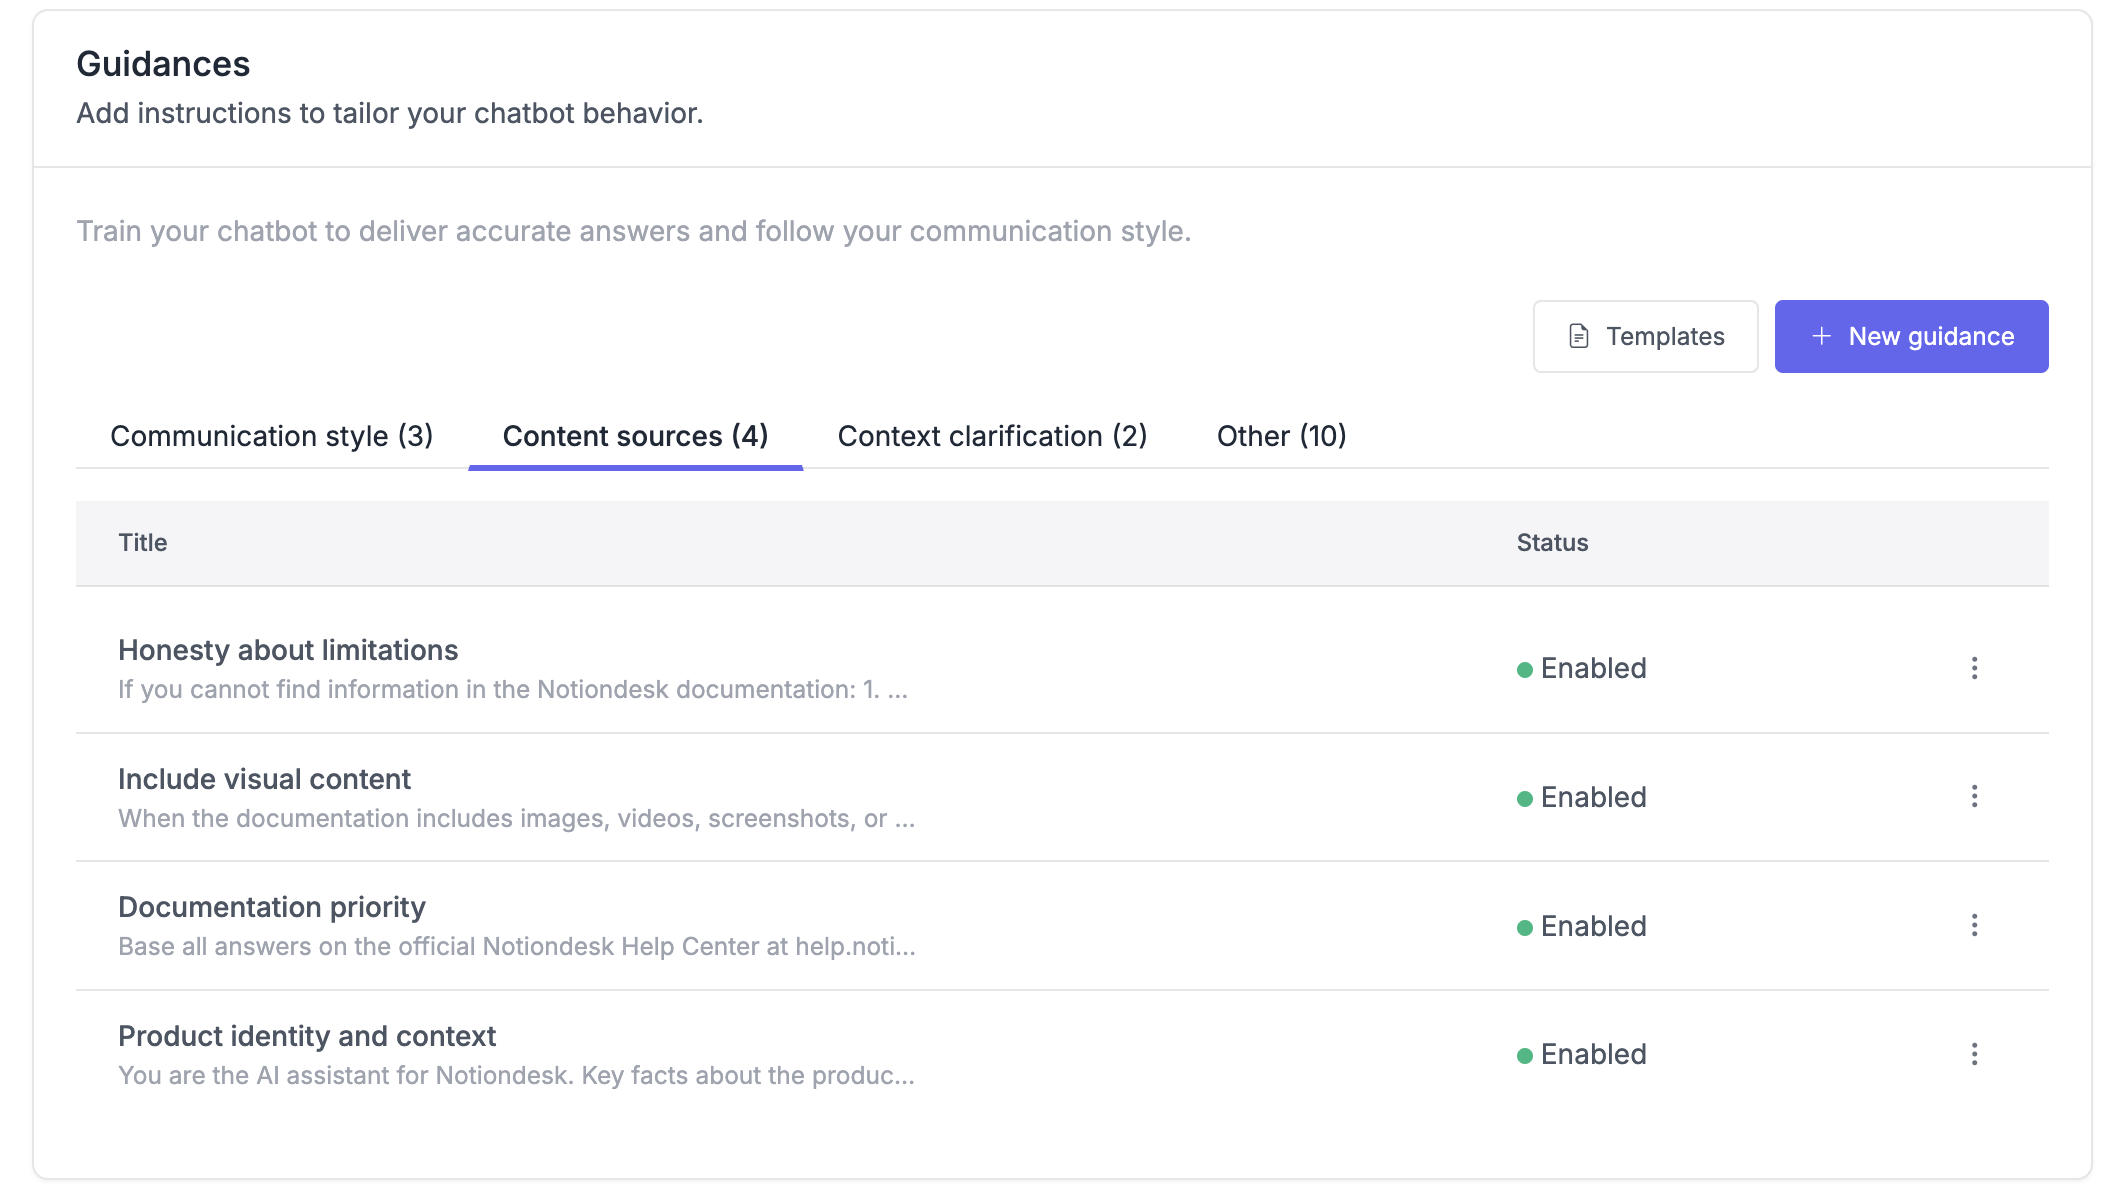2118x1200 pixels.
Task: Open the Documentation priority guidance
Action: (x=272, y=908)
